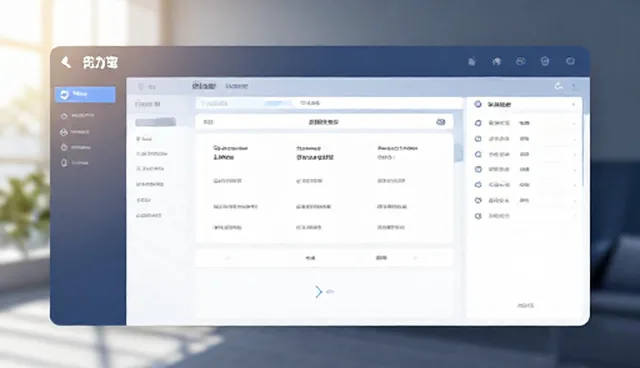Image resolution: width=640 pixels, height=368 pixels.
Task: Open the vertical dots menu beside the reply arrow
Action: coord(574,86)
